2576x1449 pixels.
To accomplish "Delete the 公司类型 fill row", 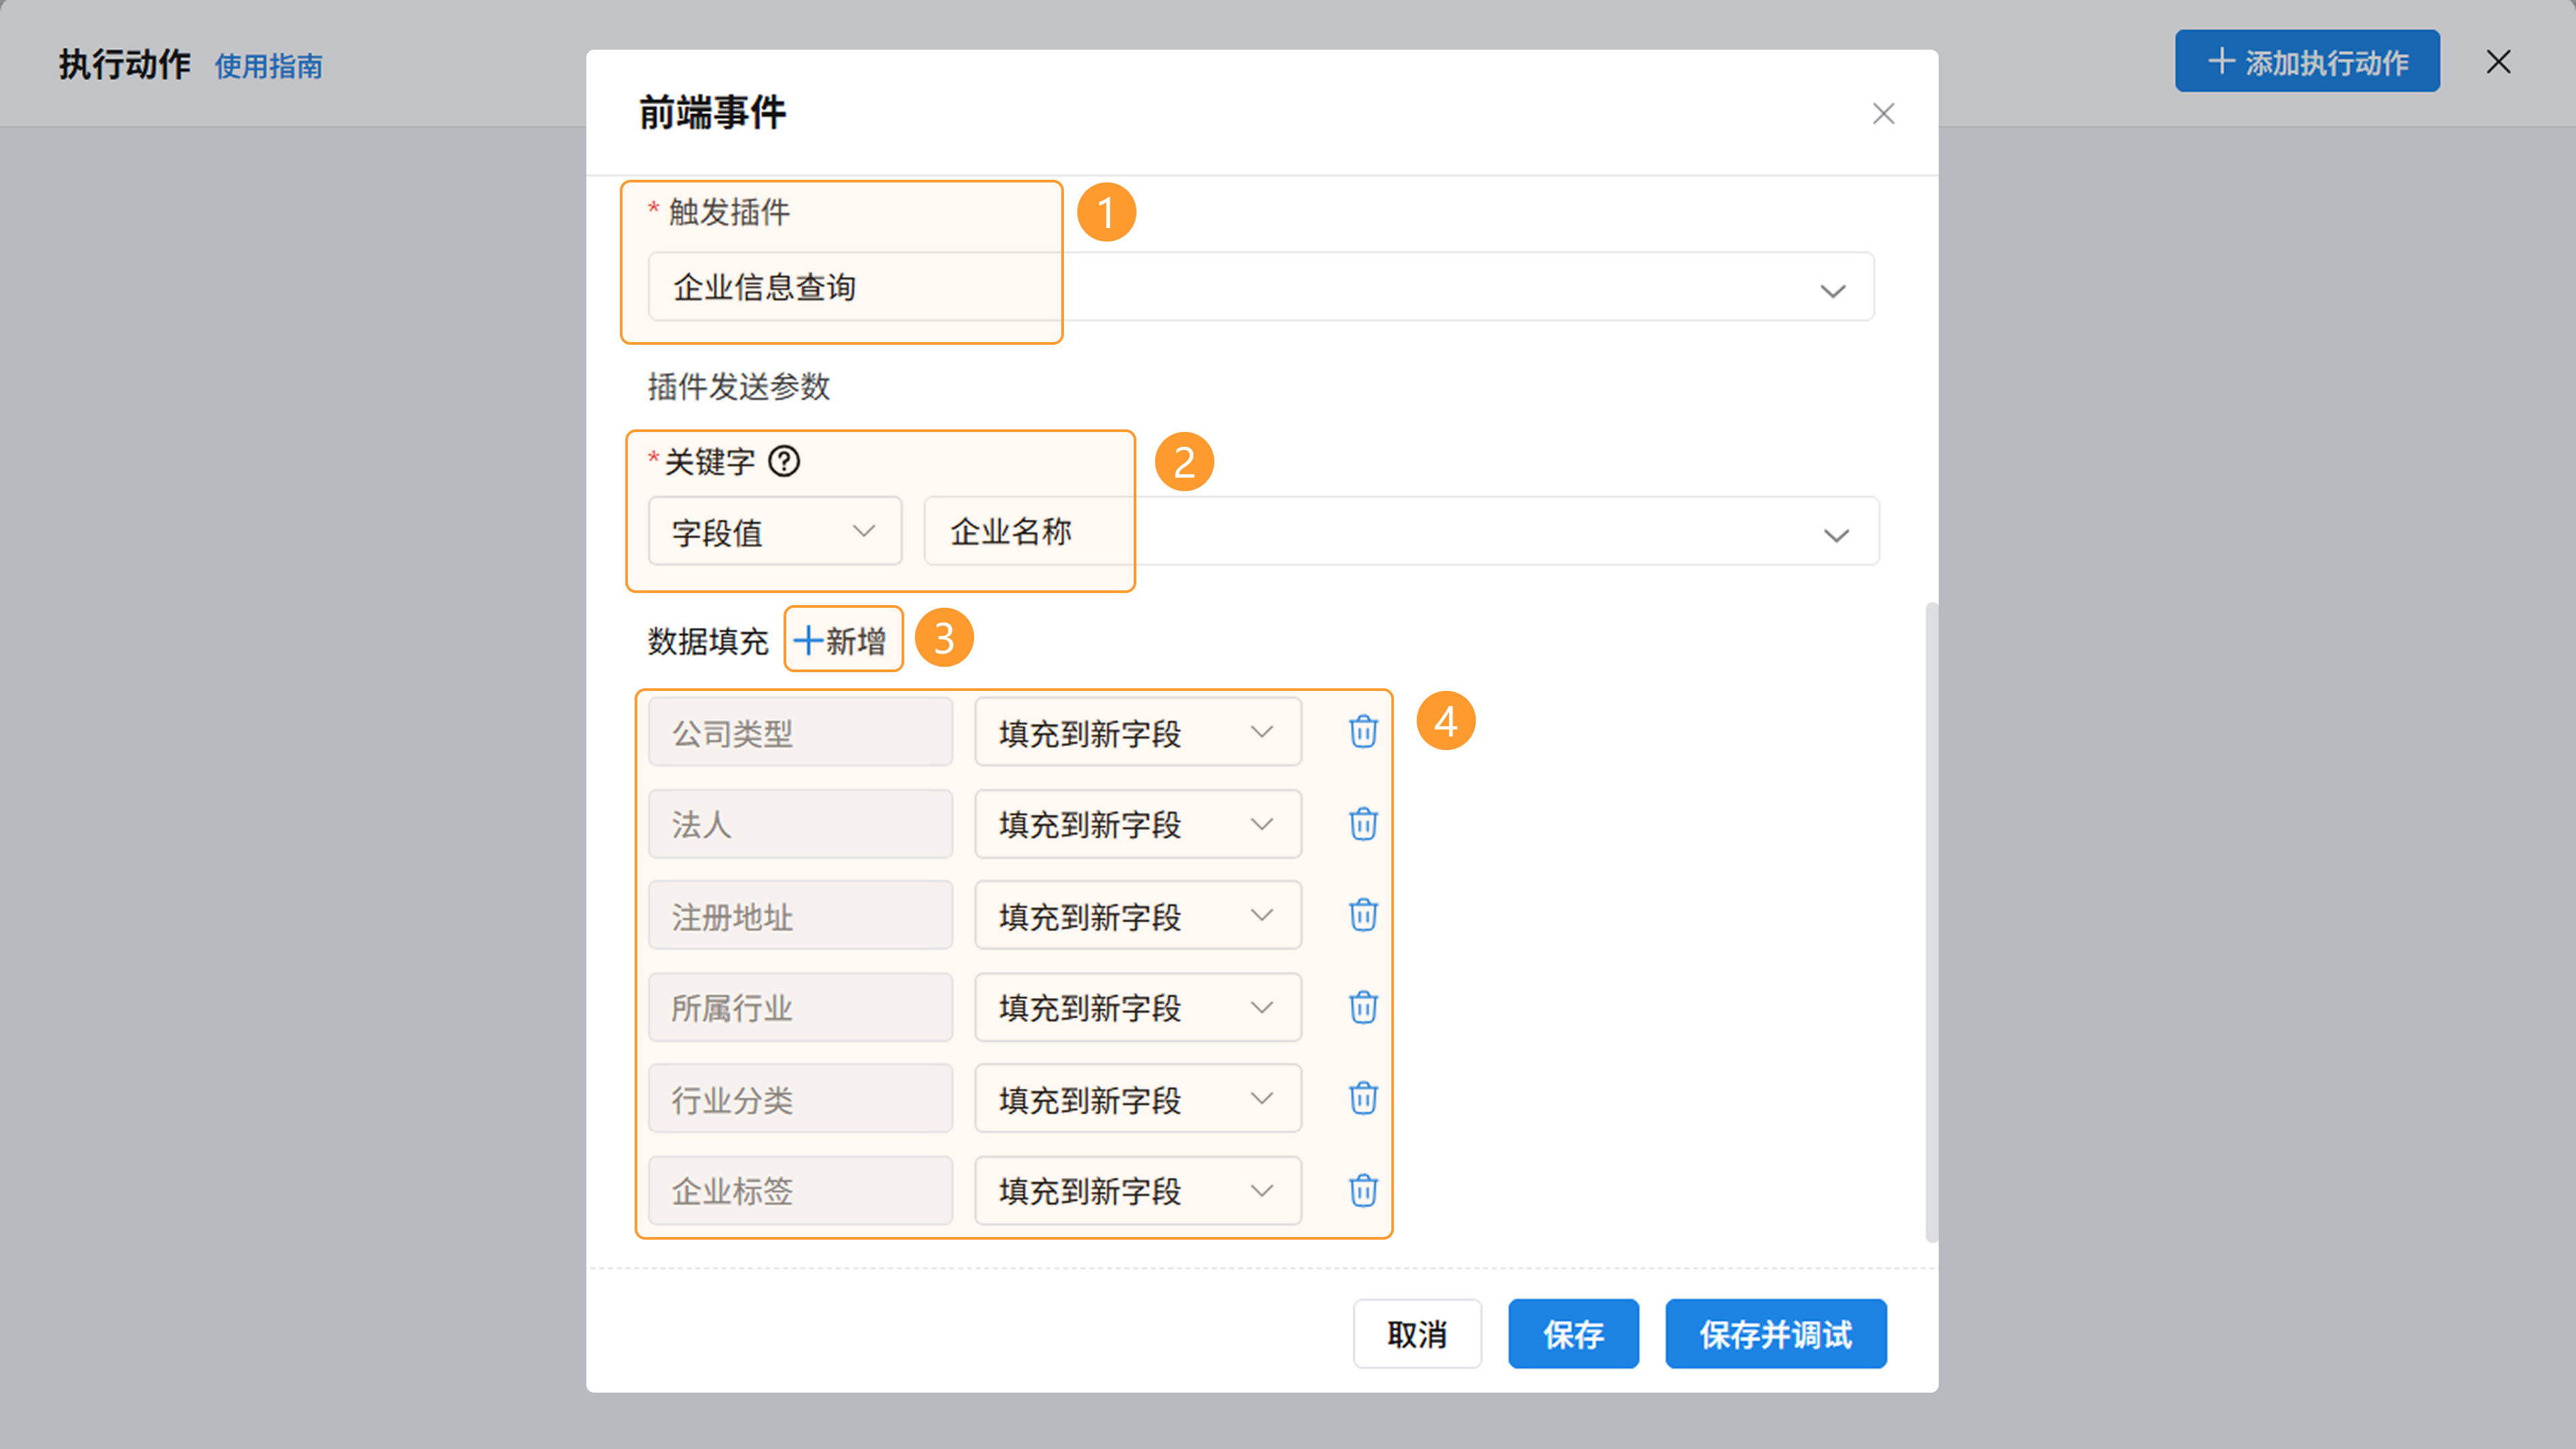I will pyautogui.click(x=1363, y=731).
